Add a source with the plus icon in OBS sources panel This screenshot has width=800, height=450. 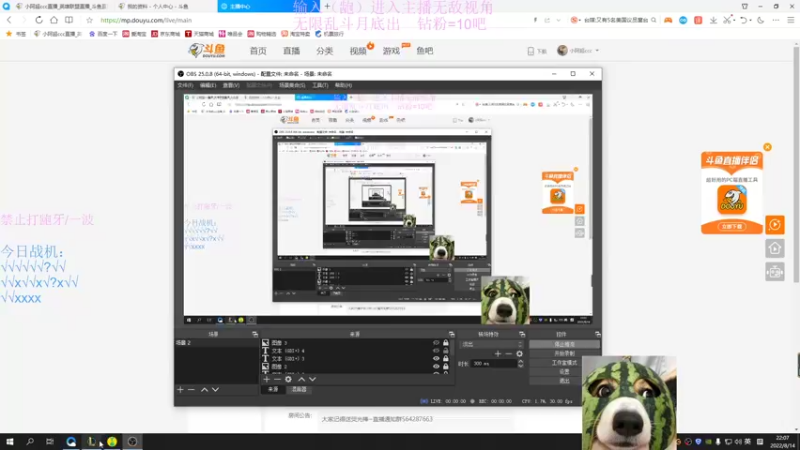[266, 379]
